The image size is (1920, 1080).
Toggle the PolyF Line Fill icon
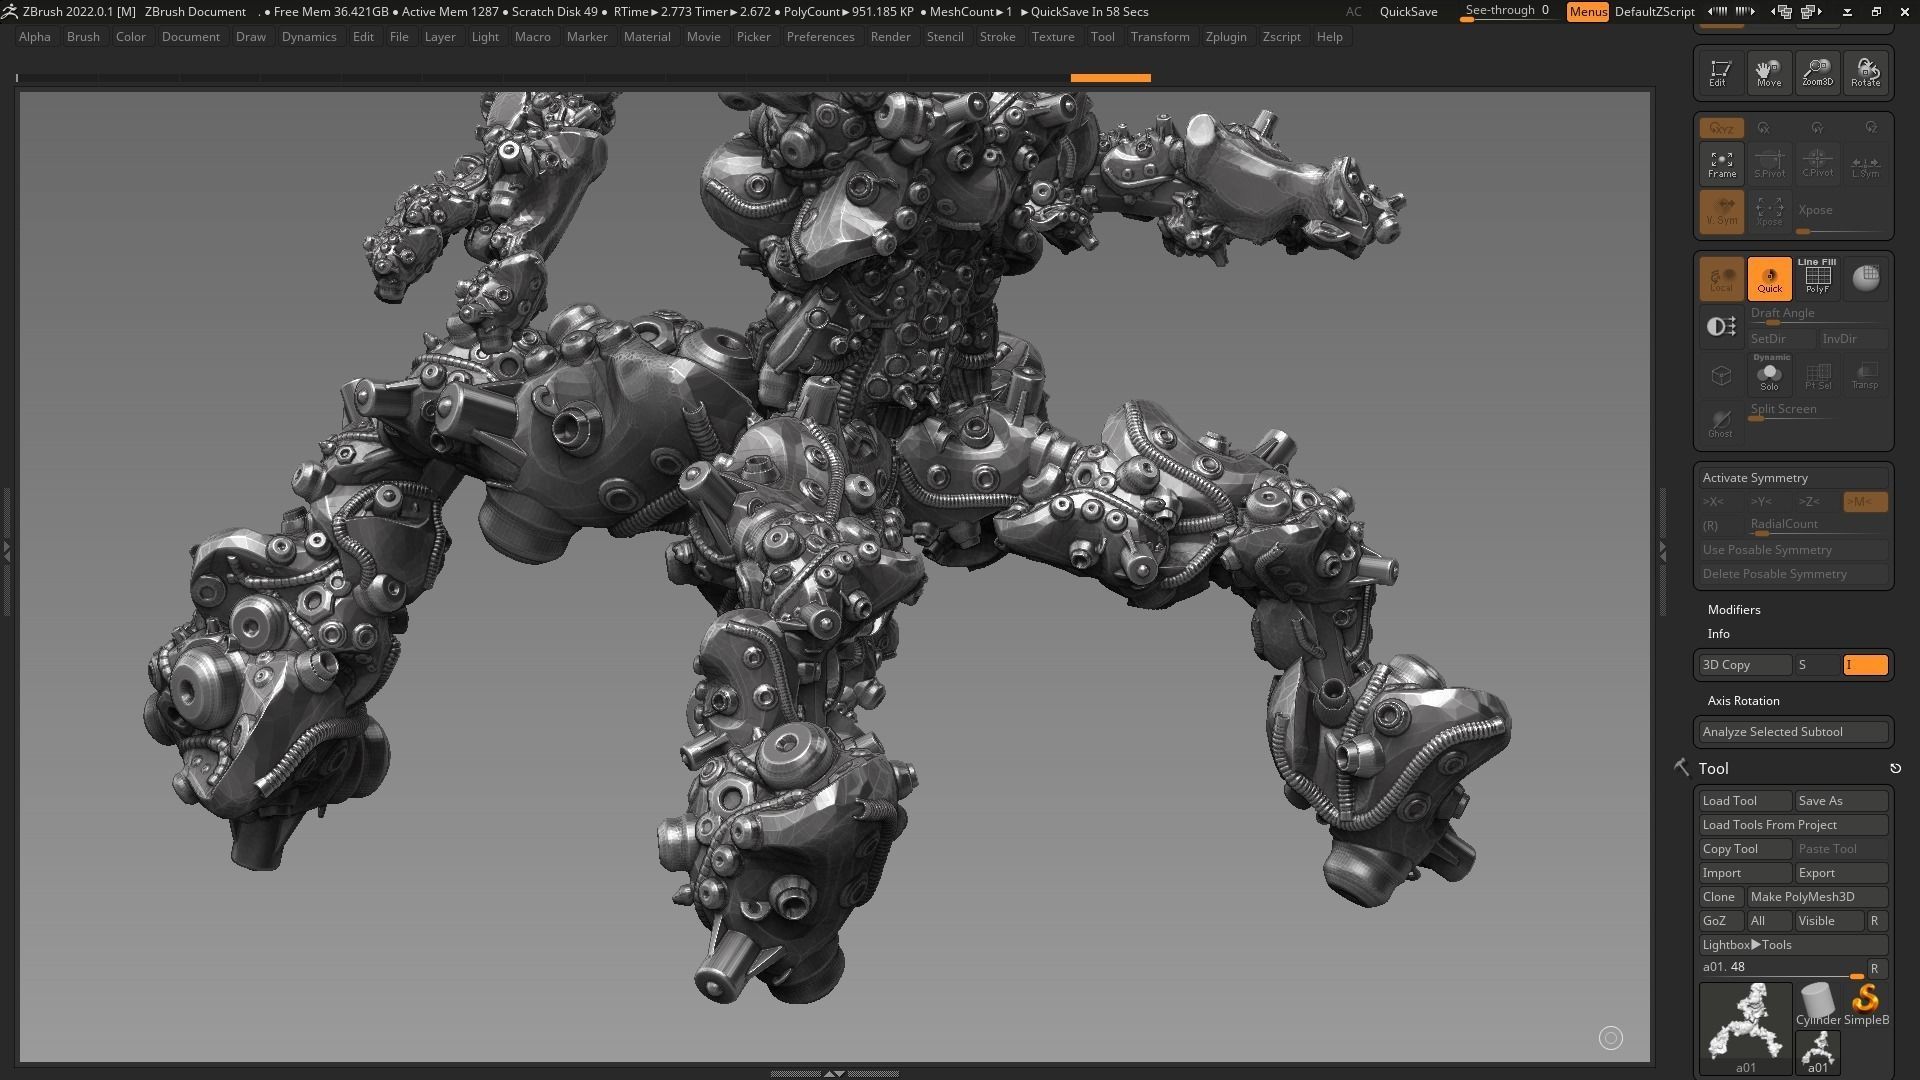tap(1817, 278)
